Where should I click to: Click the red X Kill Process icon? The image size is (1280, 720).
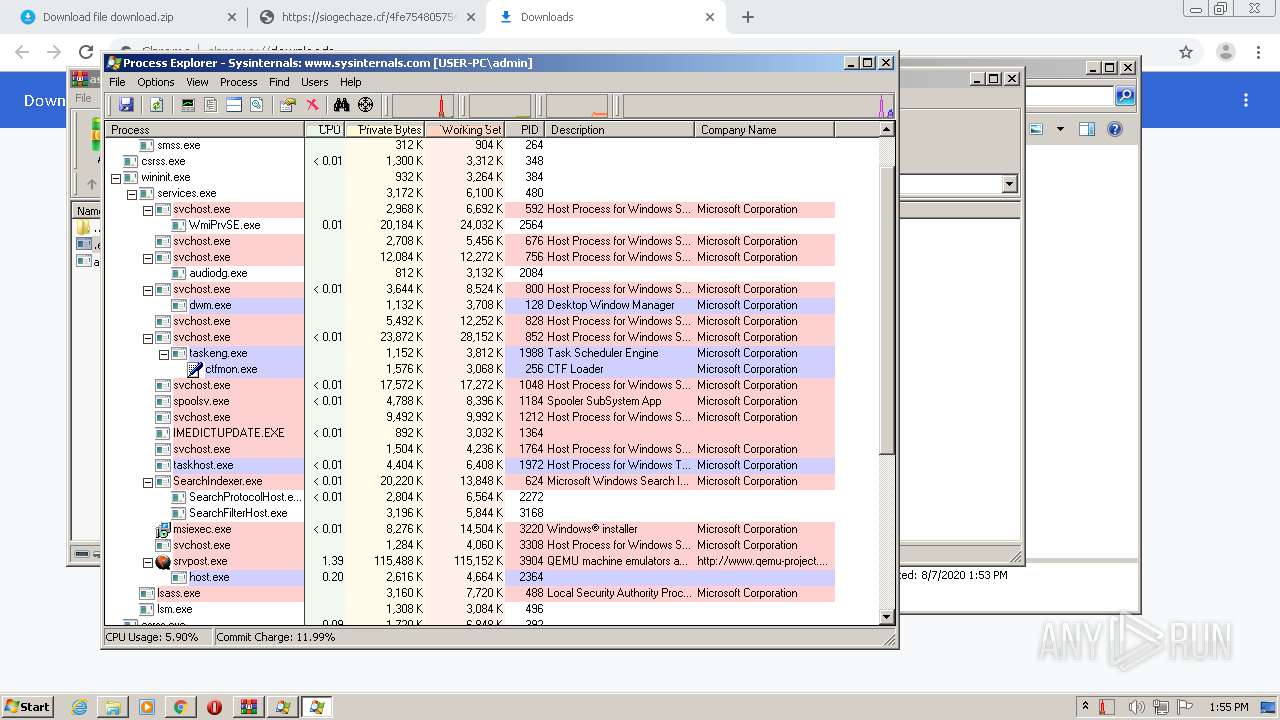coord(312,105)
